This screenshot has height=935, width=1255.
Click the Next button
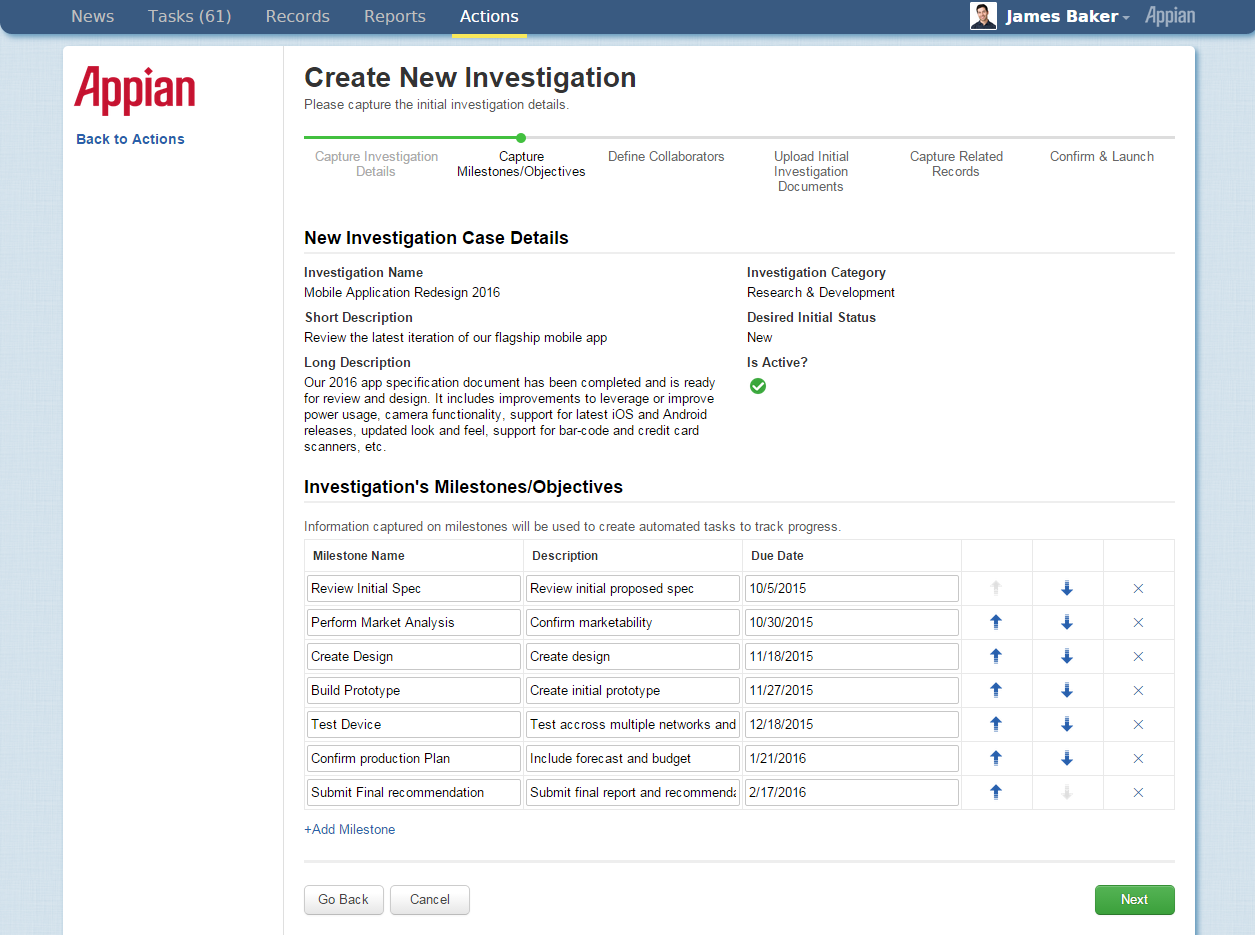click(x=1134, y=899)
